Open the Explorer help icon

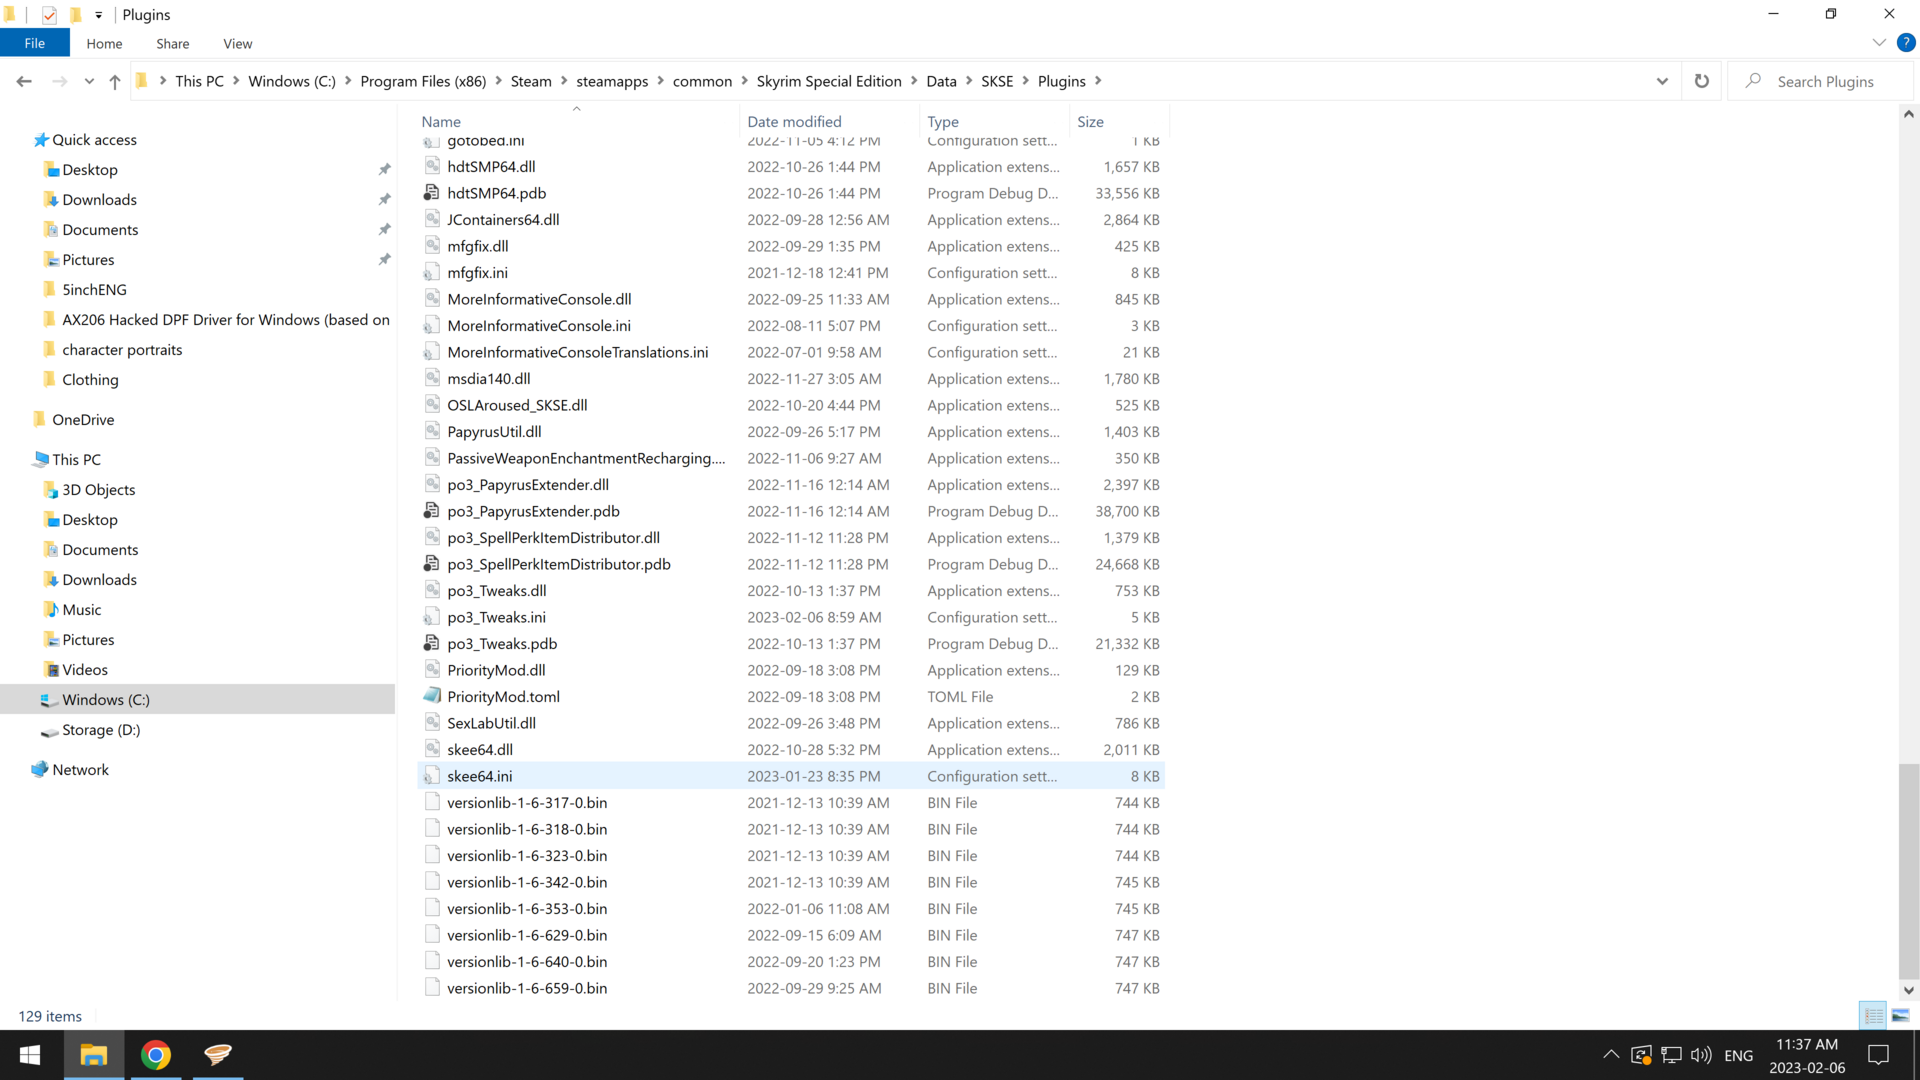pyautogui.click(x=1906, y=42)
